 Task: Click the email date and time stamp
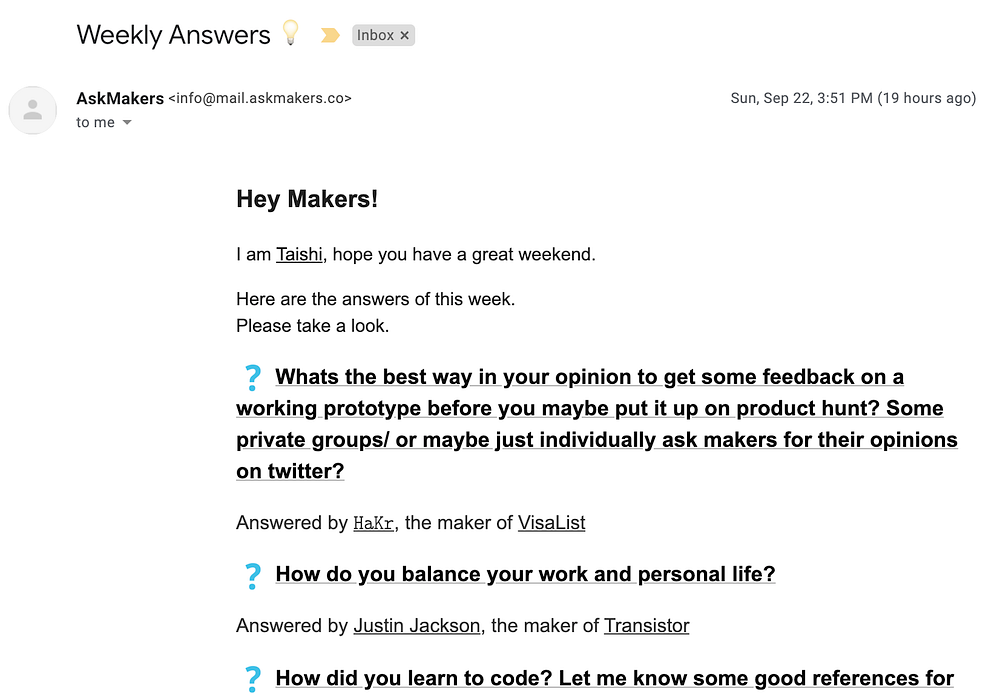[x=853, y=98]
